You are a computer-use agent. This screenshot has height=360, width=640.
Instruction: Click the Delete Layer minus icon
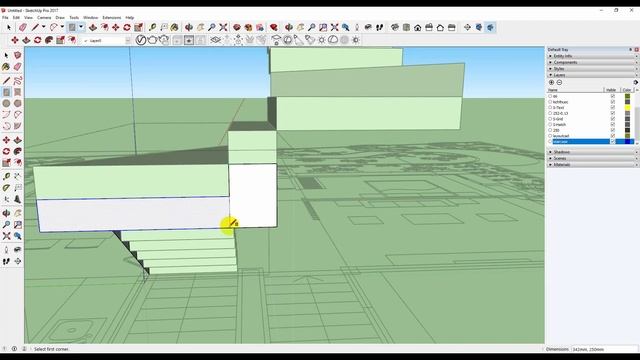pos(559,82)
